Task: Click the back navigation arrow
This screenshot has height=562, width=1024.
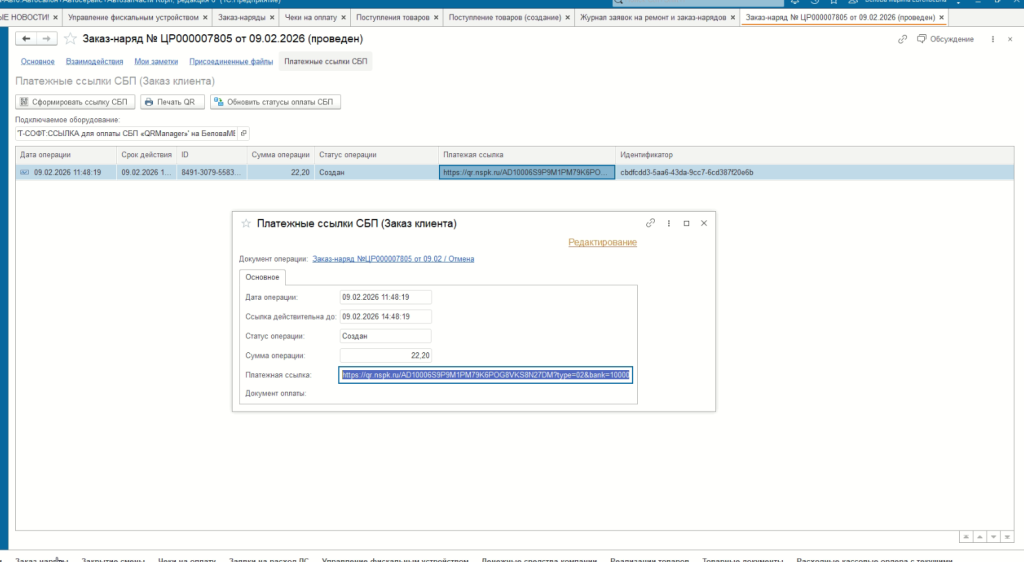Action: [28, 38]
